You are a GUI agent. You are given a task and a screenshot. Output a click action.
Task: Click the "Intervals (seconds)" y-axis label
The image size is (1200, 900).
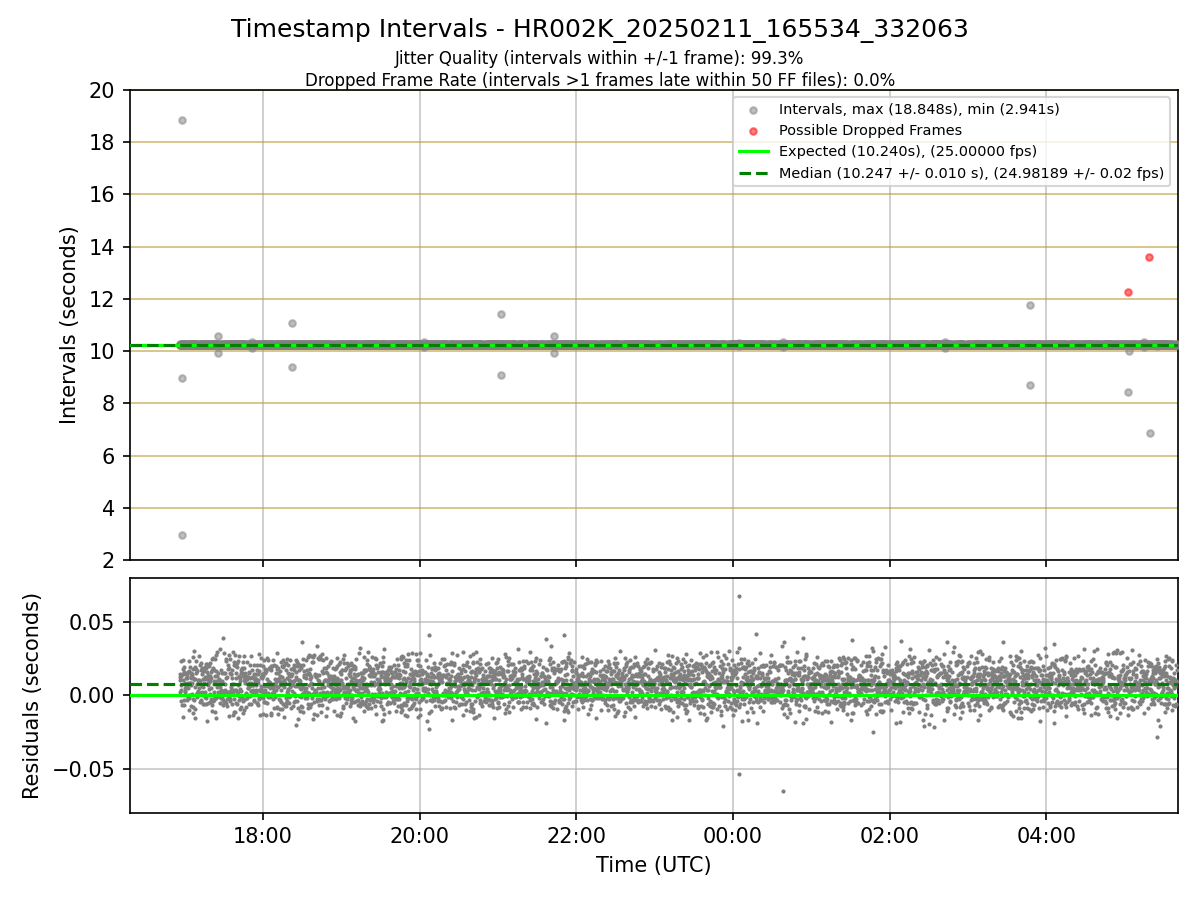(x=68, y=325)
